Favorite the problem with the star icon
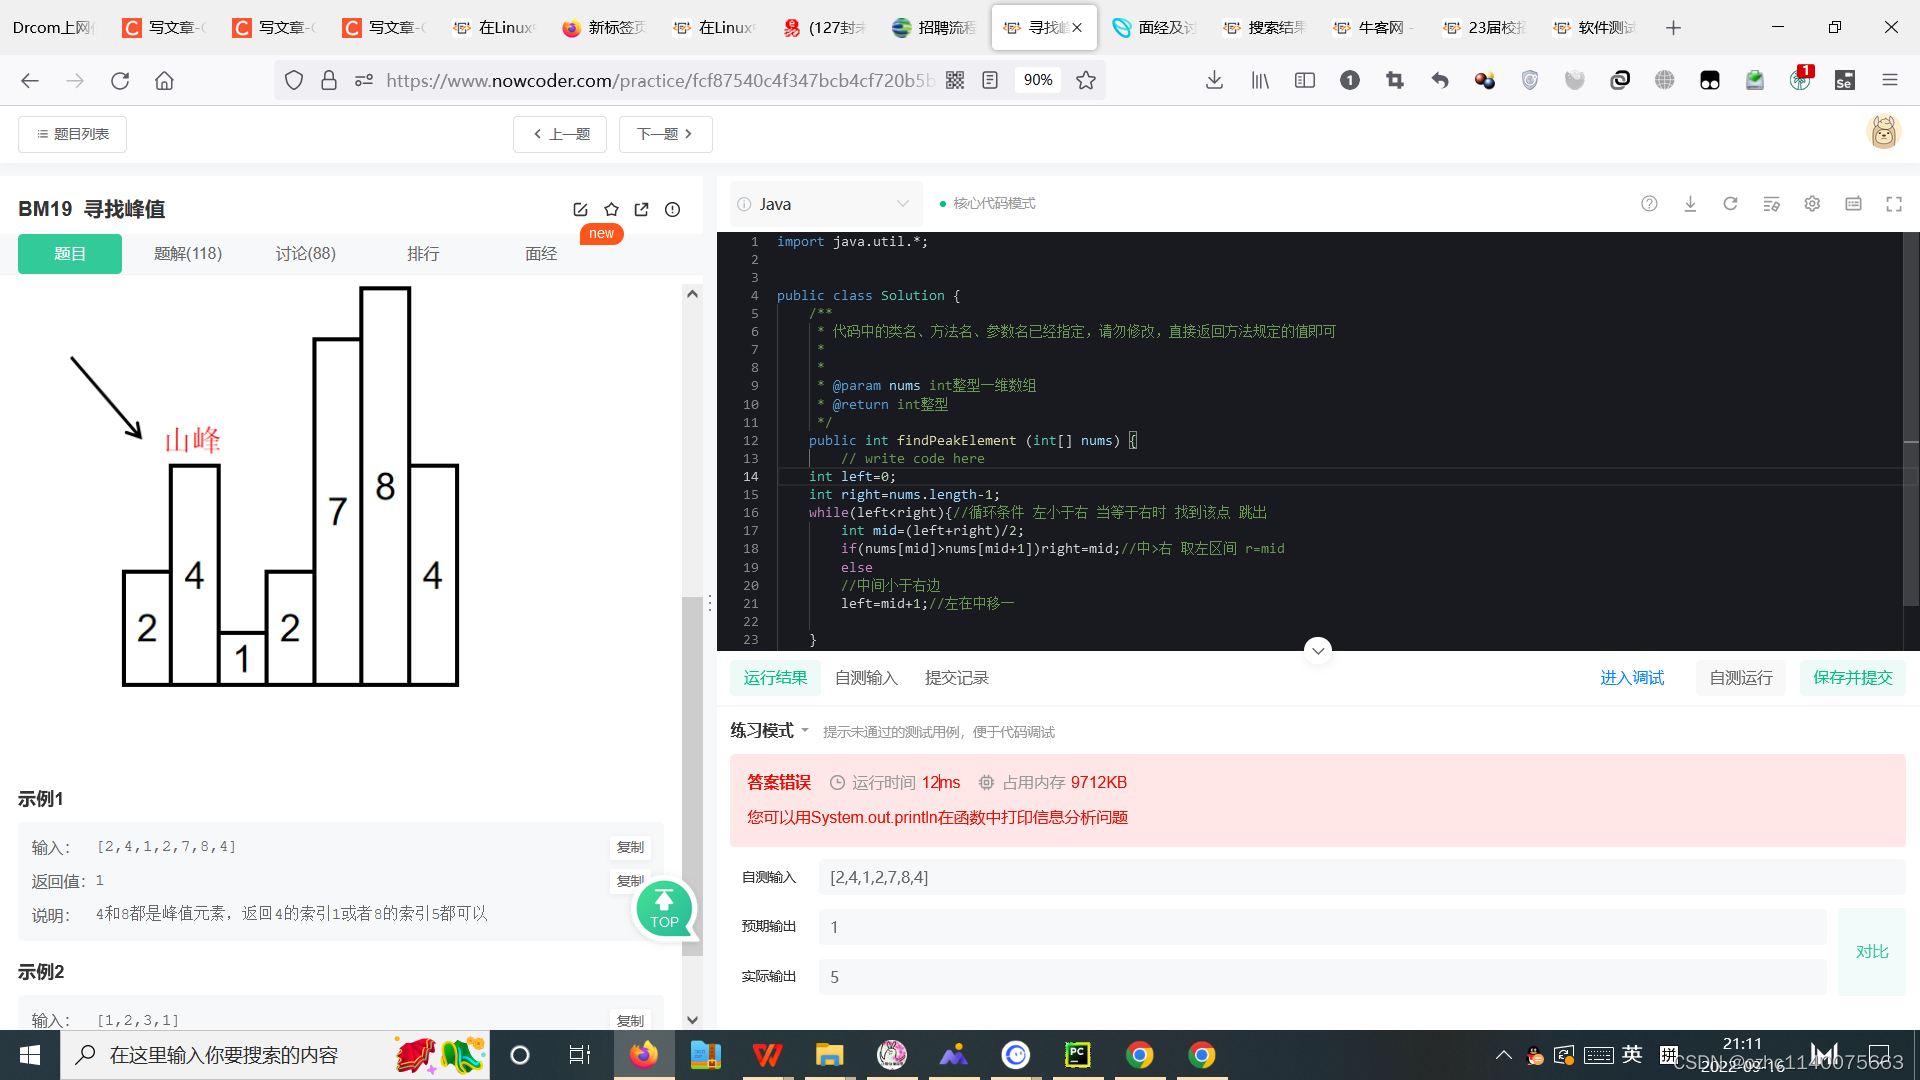This screenshot has width=1920, height=1080. [611, 209]
